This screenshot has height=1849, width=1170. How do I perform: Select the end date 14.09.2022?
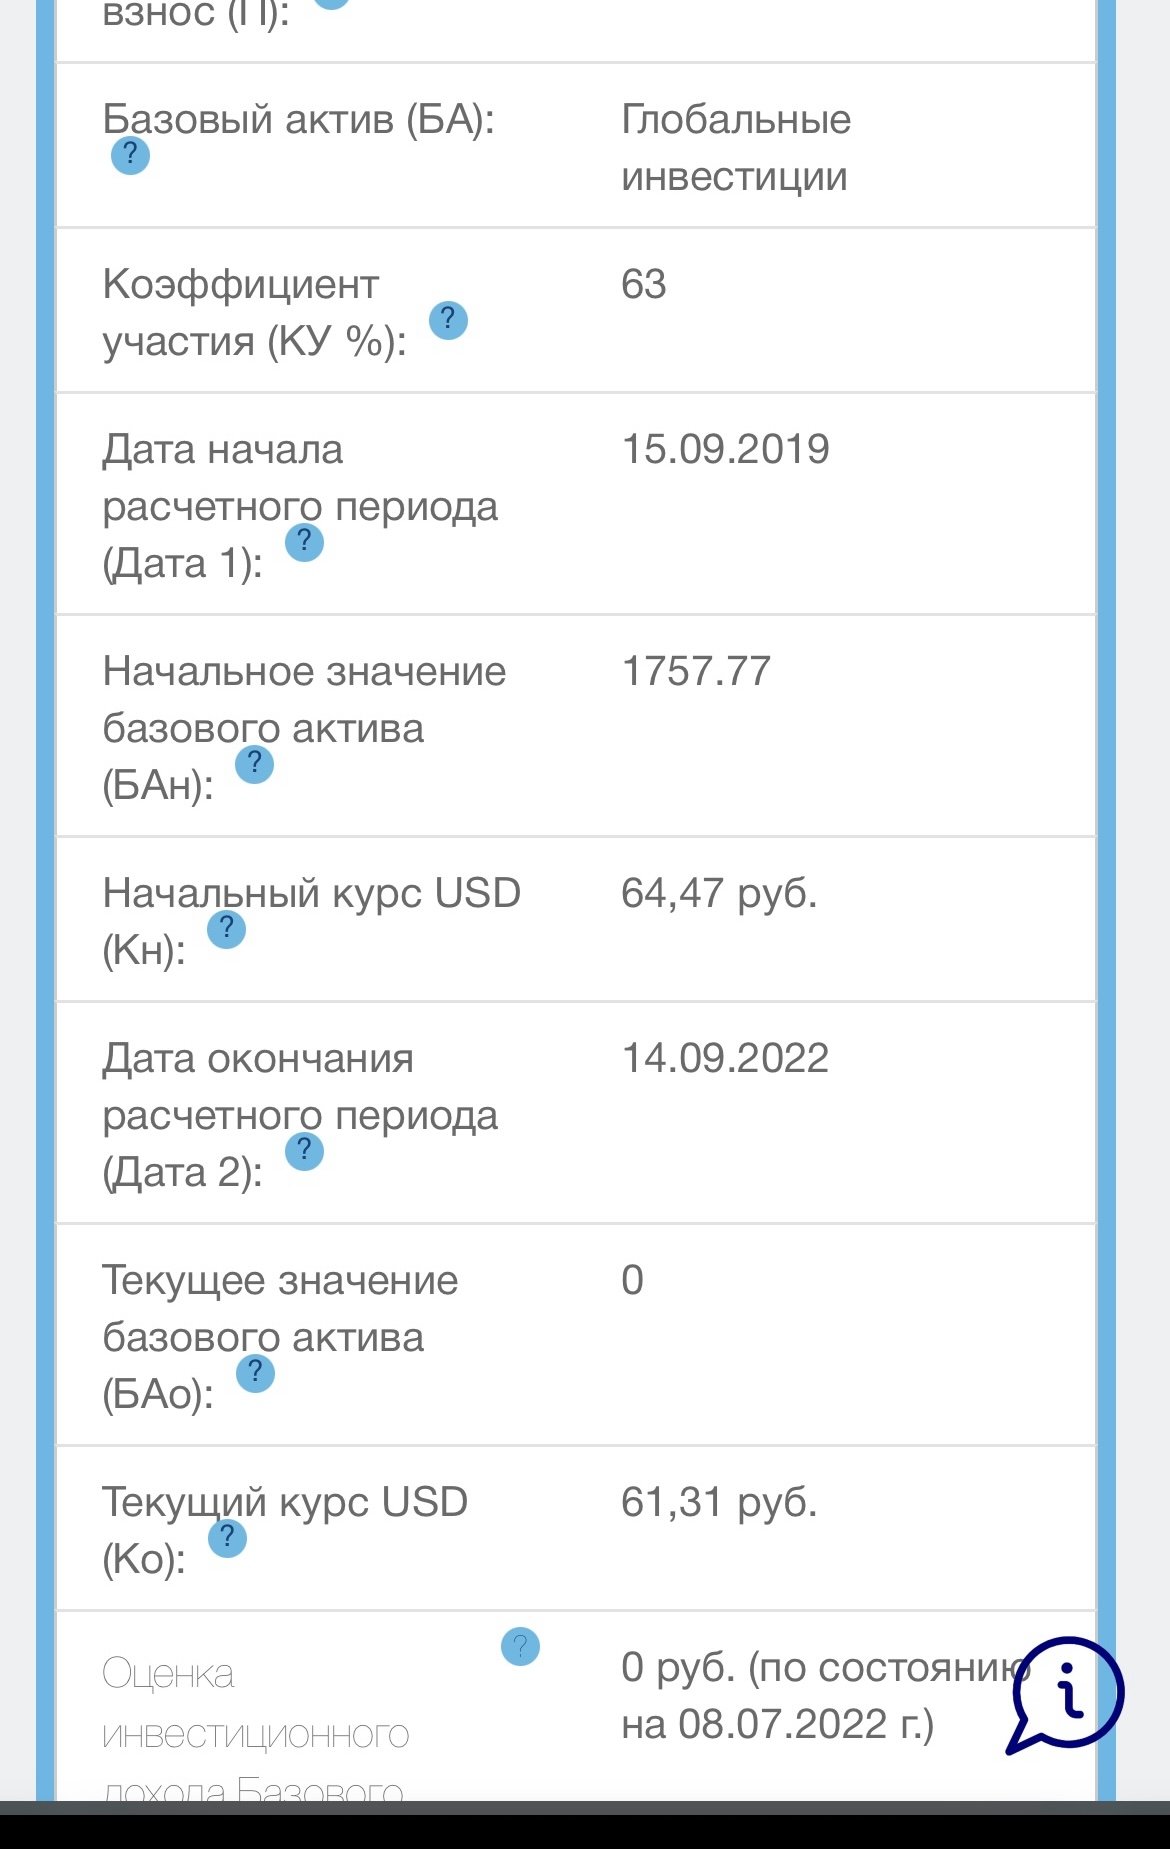coord(725,1059)
